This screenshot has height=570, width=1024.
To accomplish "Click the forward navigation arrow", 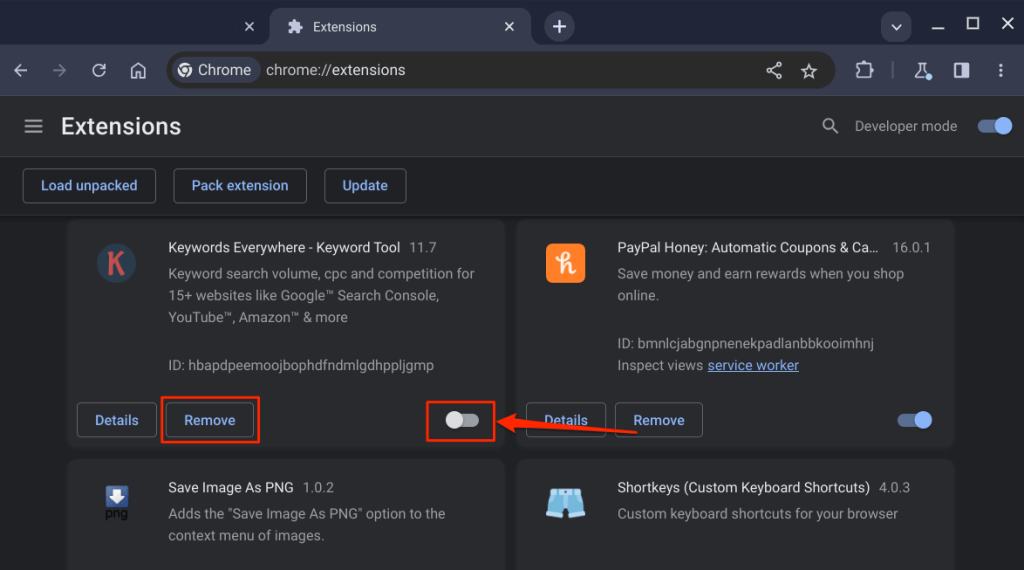I will [x=59, y=70].
